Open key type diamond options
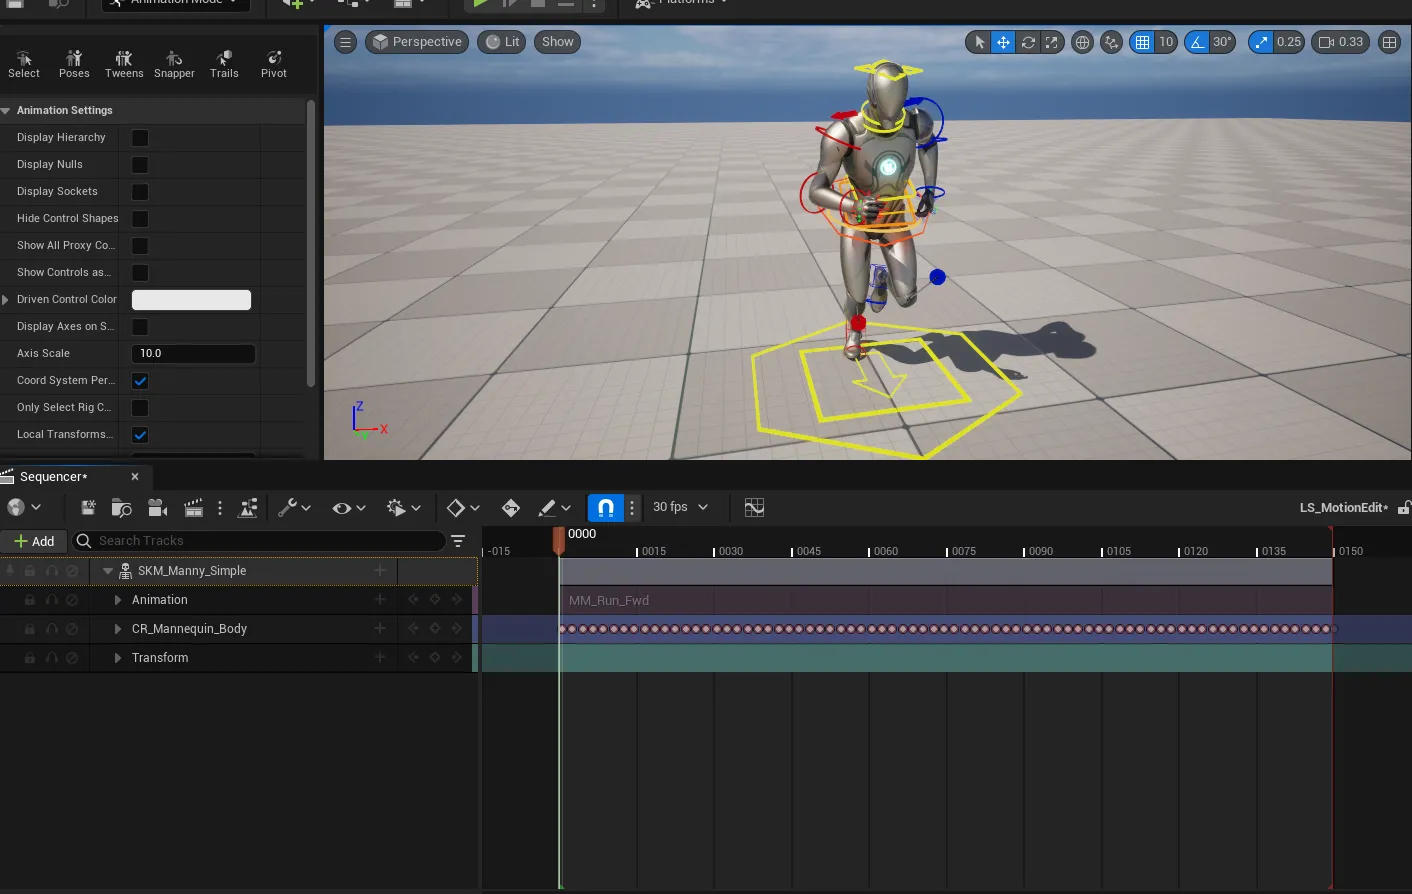The image size is (1412, 894). pos(463,508)
